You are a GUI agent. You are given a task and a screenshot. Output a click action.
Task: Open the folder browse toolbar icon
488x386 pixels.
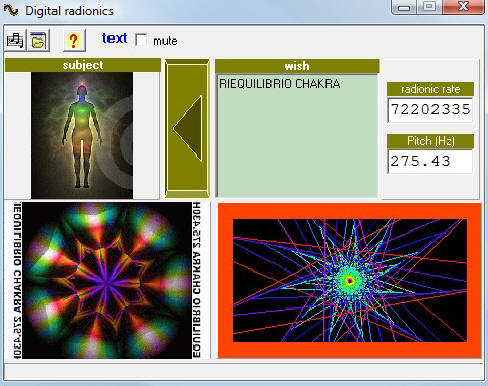coord(38,40)
